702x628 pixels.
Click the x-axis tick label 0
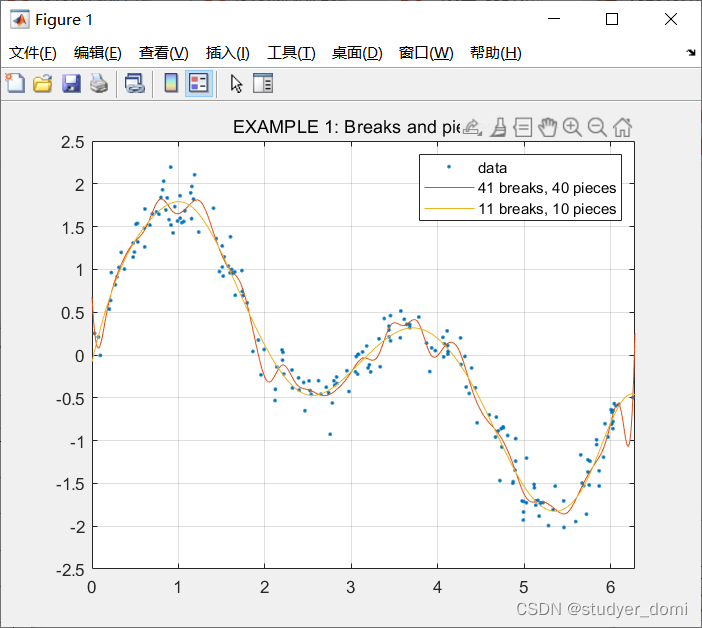point(92,587)
